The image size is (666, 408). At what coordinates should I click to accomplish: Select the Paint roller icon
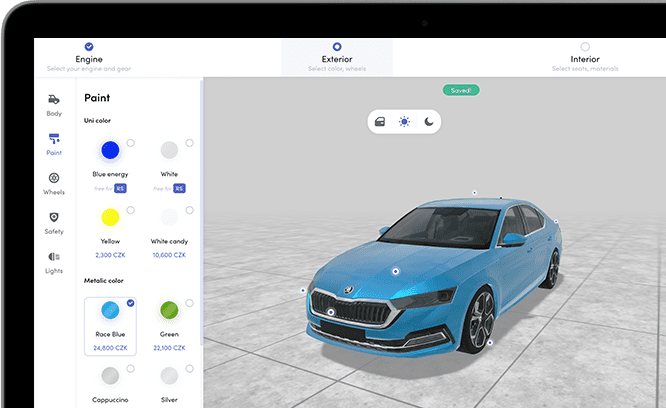click(54, 138)
